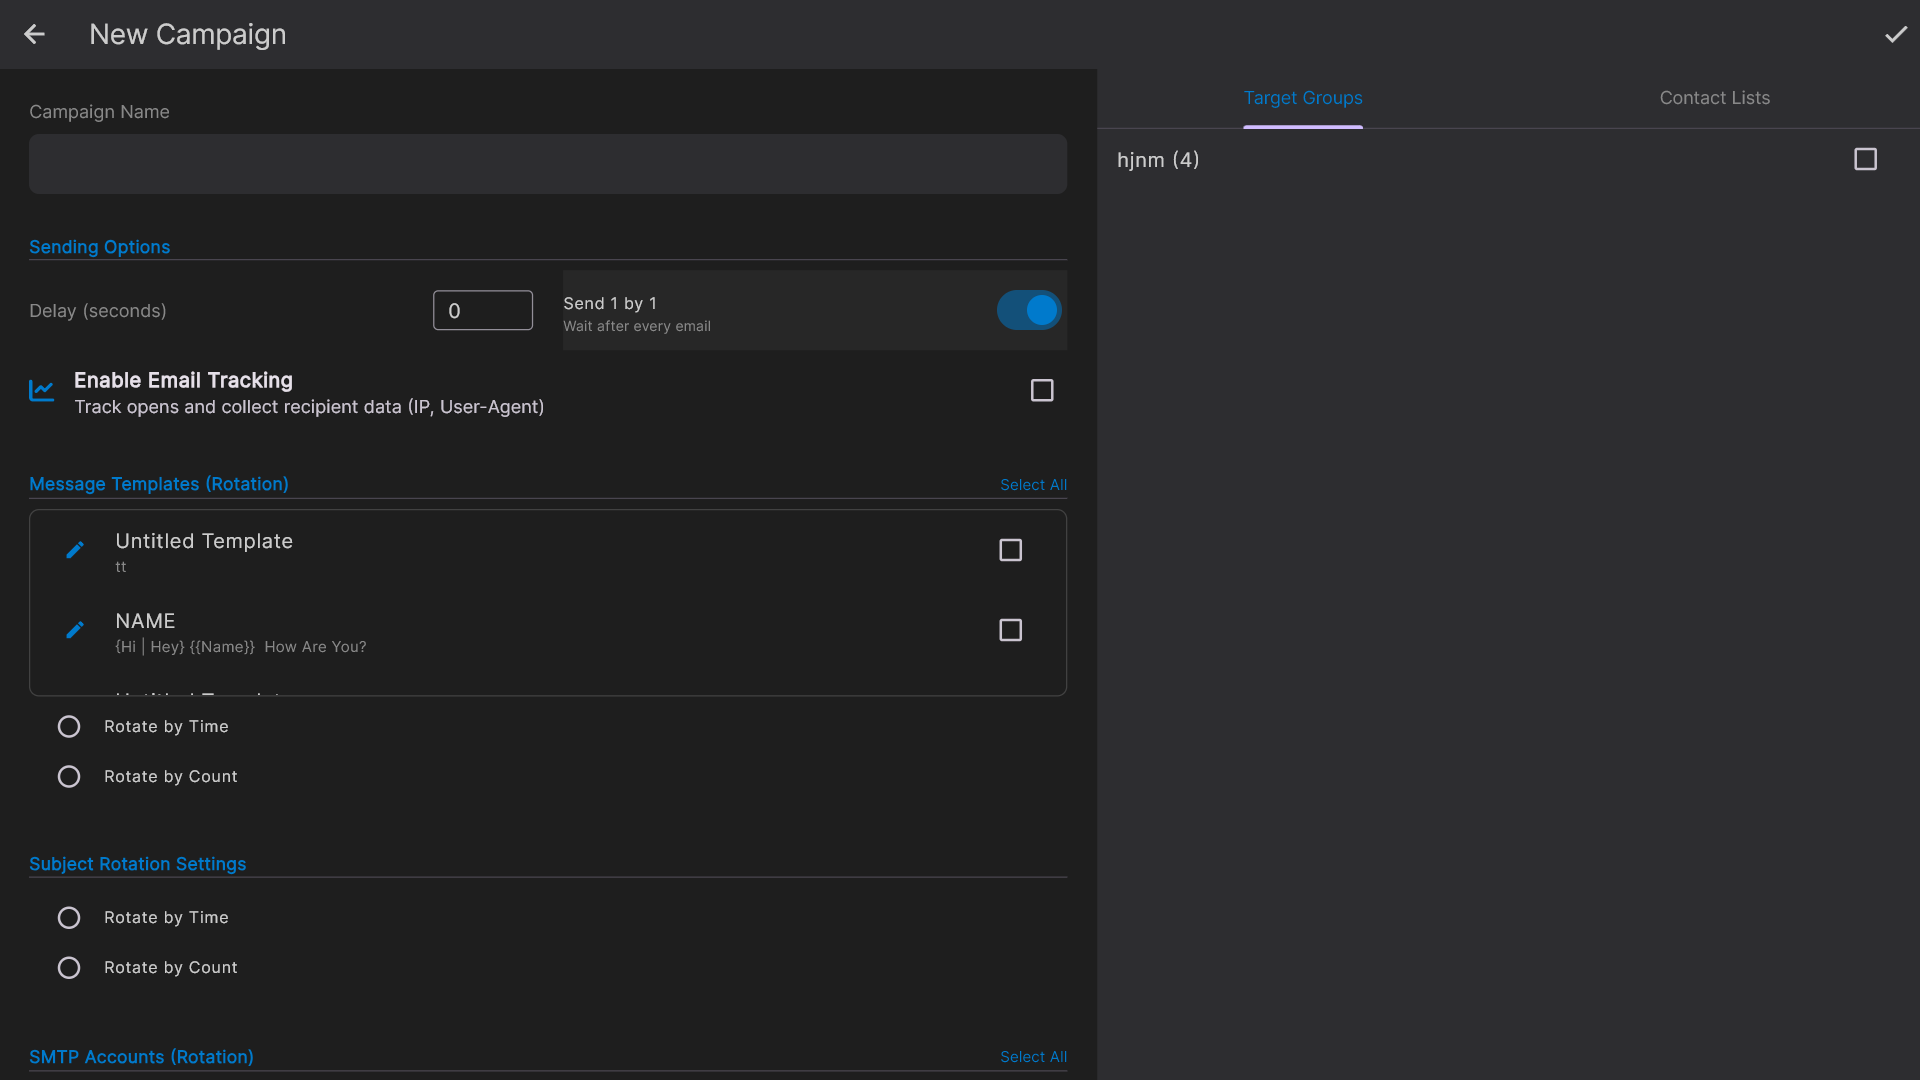The width and height of the screenshot is (1920, 1080).
Task: Go back using the arrow icon
Action: pos(35,34)
